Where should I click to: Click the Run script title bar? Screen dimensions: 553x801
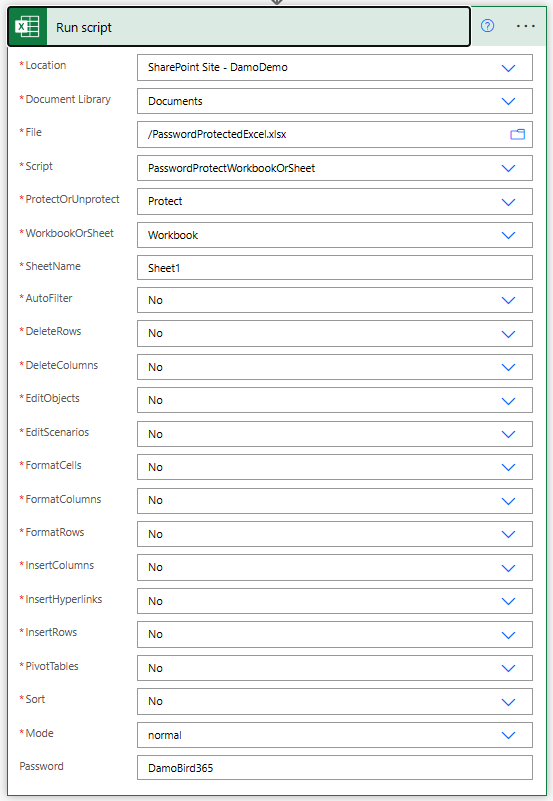(x=239, y=27)
